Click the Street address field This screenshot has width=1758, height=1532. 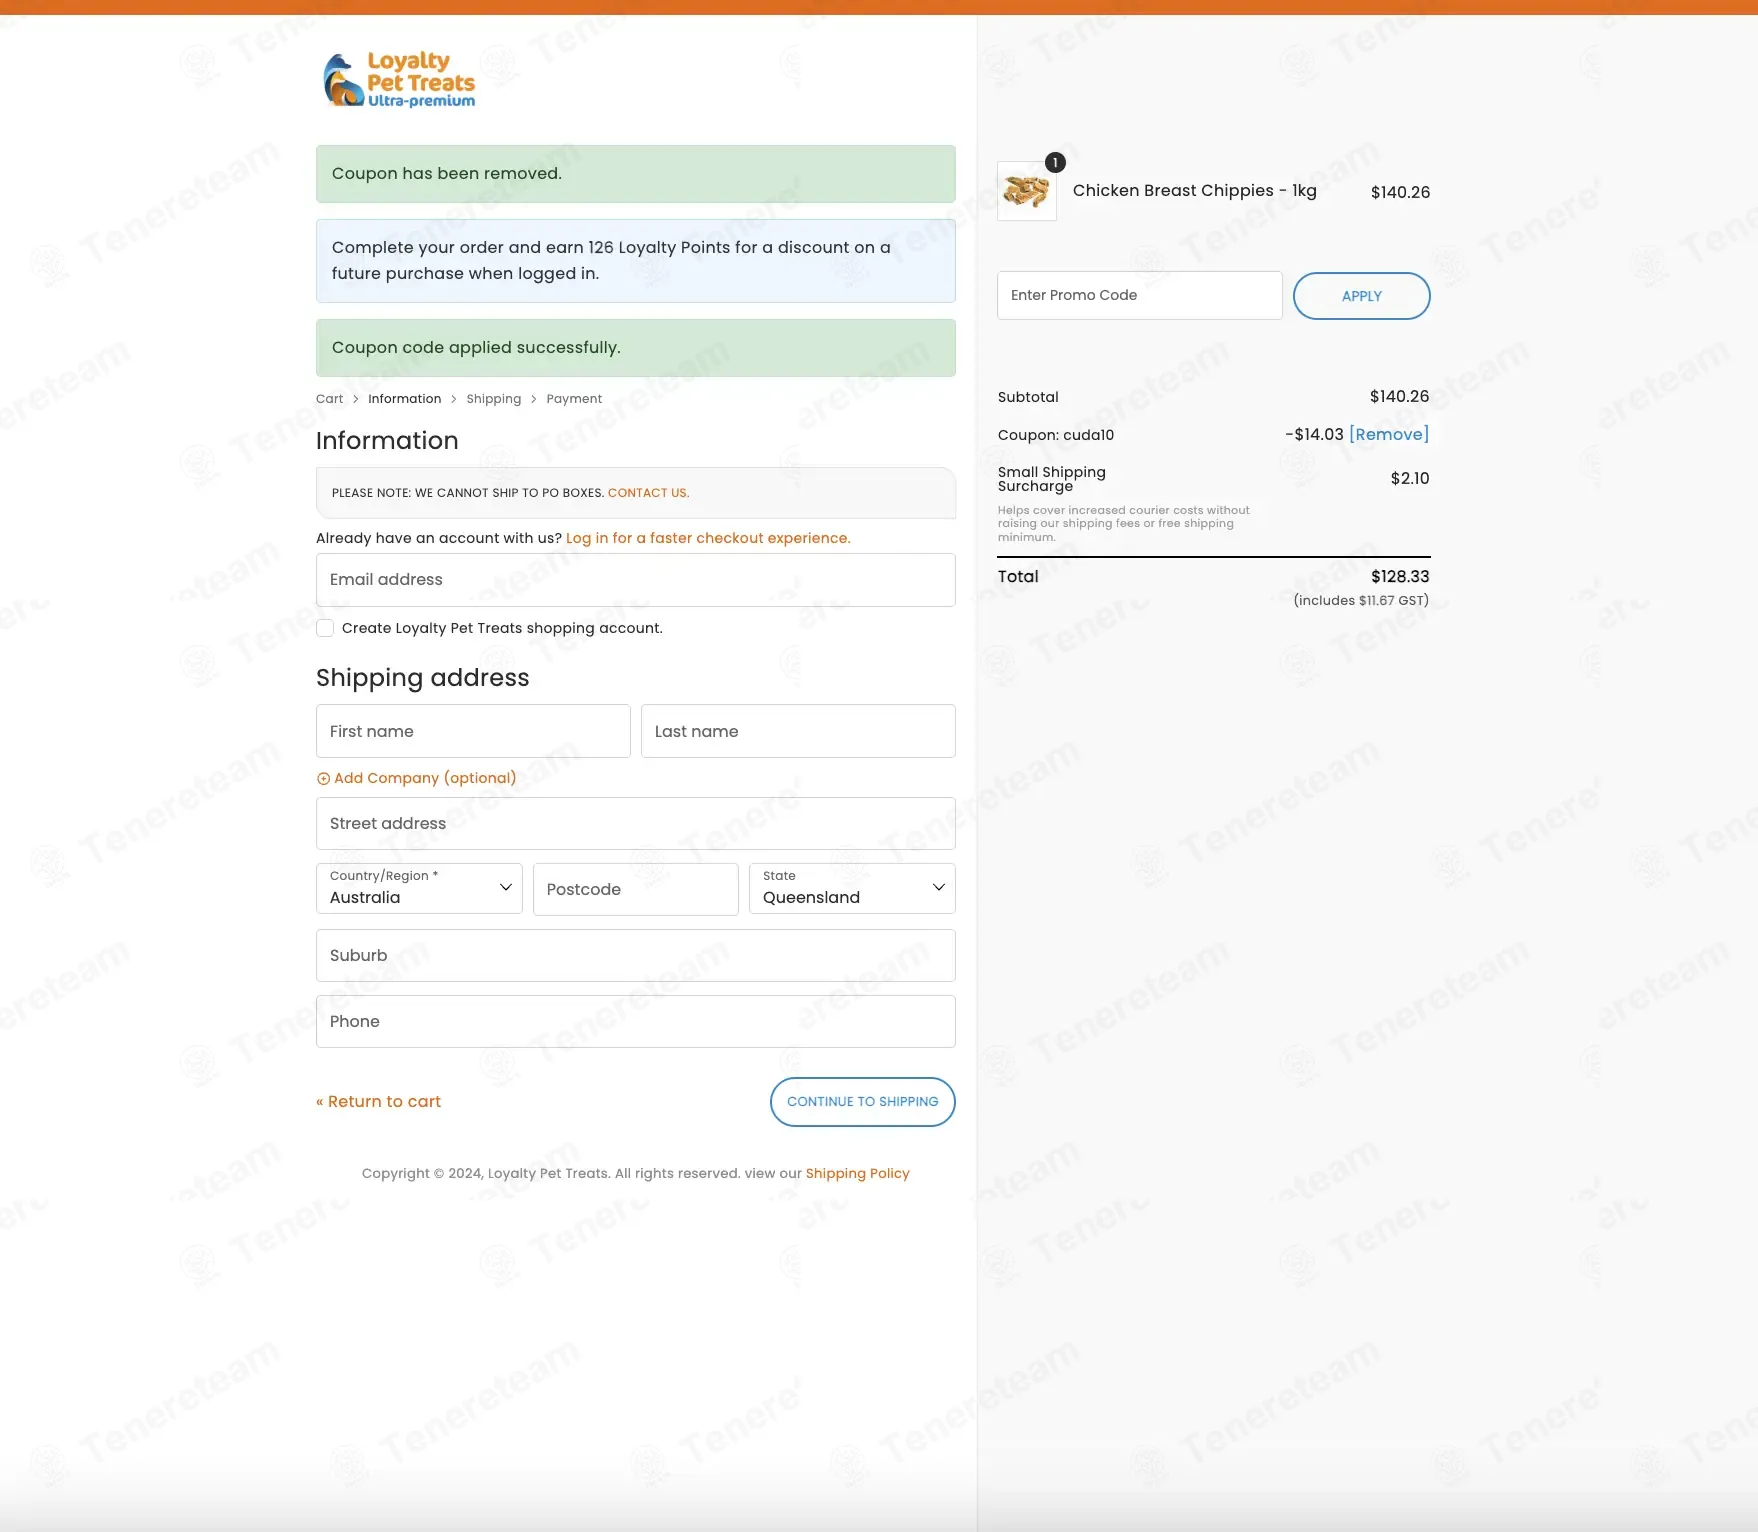(635, 823)
